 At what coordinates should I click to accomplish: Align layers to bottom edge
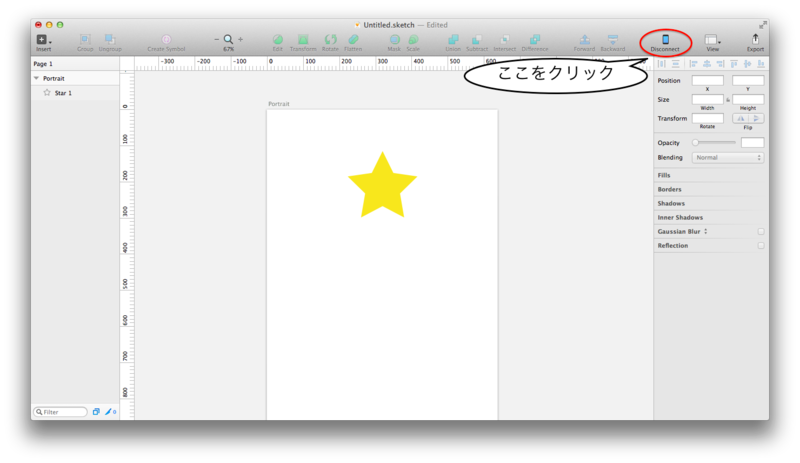pyautogui.click(x=761, y=64)
